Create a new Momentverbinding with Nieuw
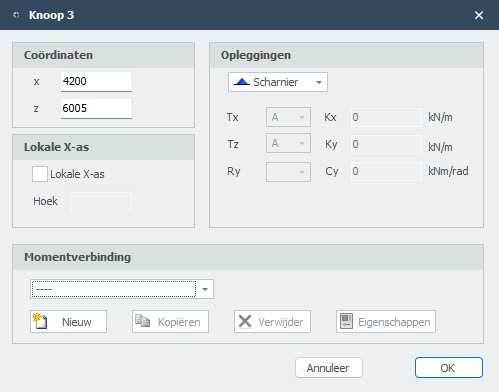The image size is (499, 392). point(68,322)
